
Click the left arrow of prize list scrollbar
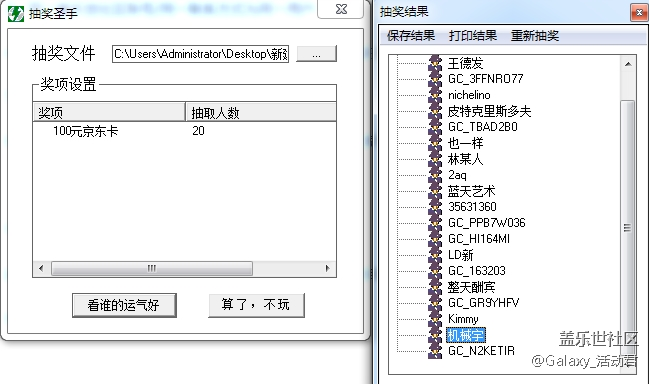point(41,268)
